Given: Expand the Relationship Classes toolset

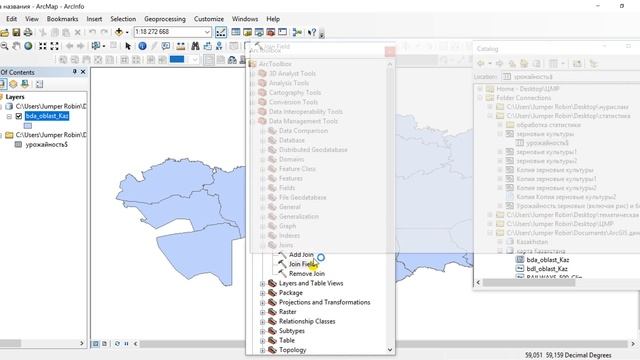Looking at the screenshot, I should (x=263, y=322).
